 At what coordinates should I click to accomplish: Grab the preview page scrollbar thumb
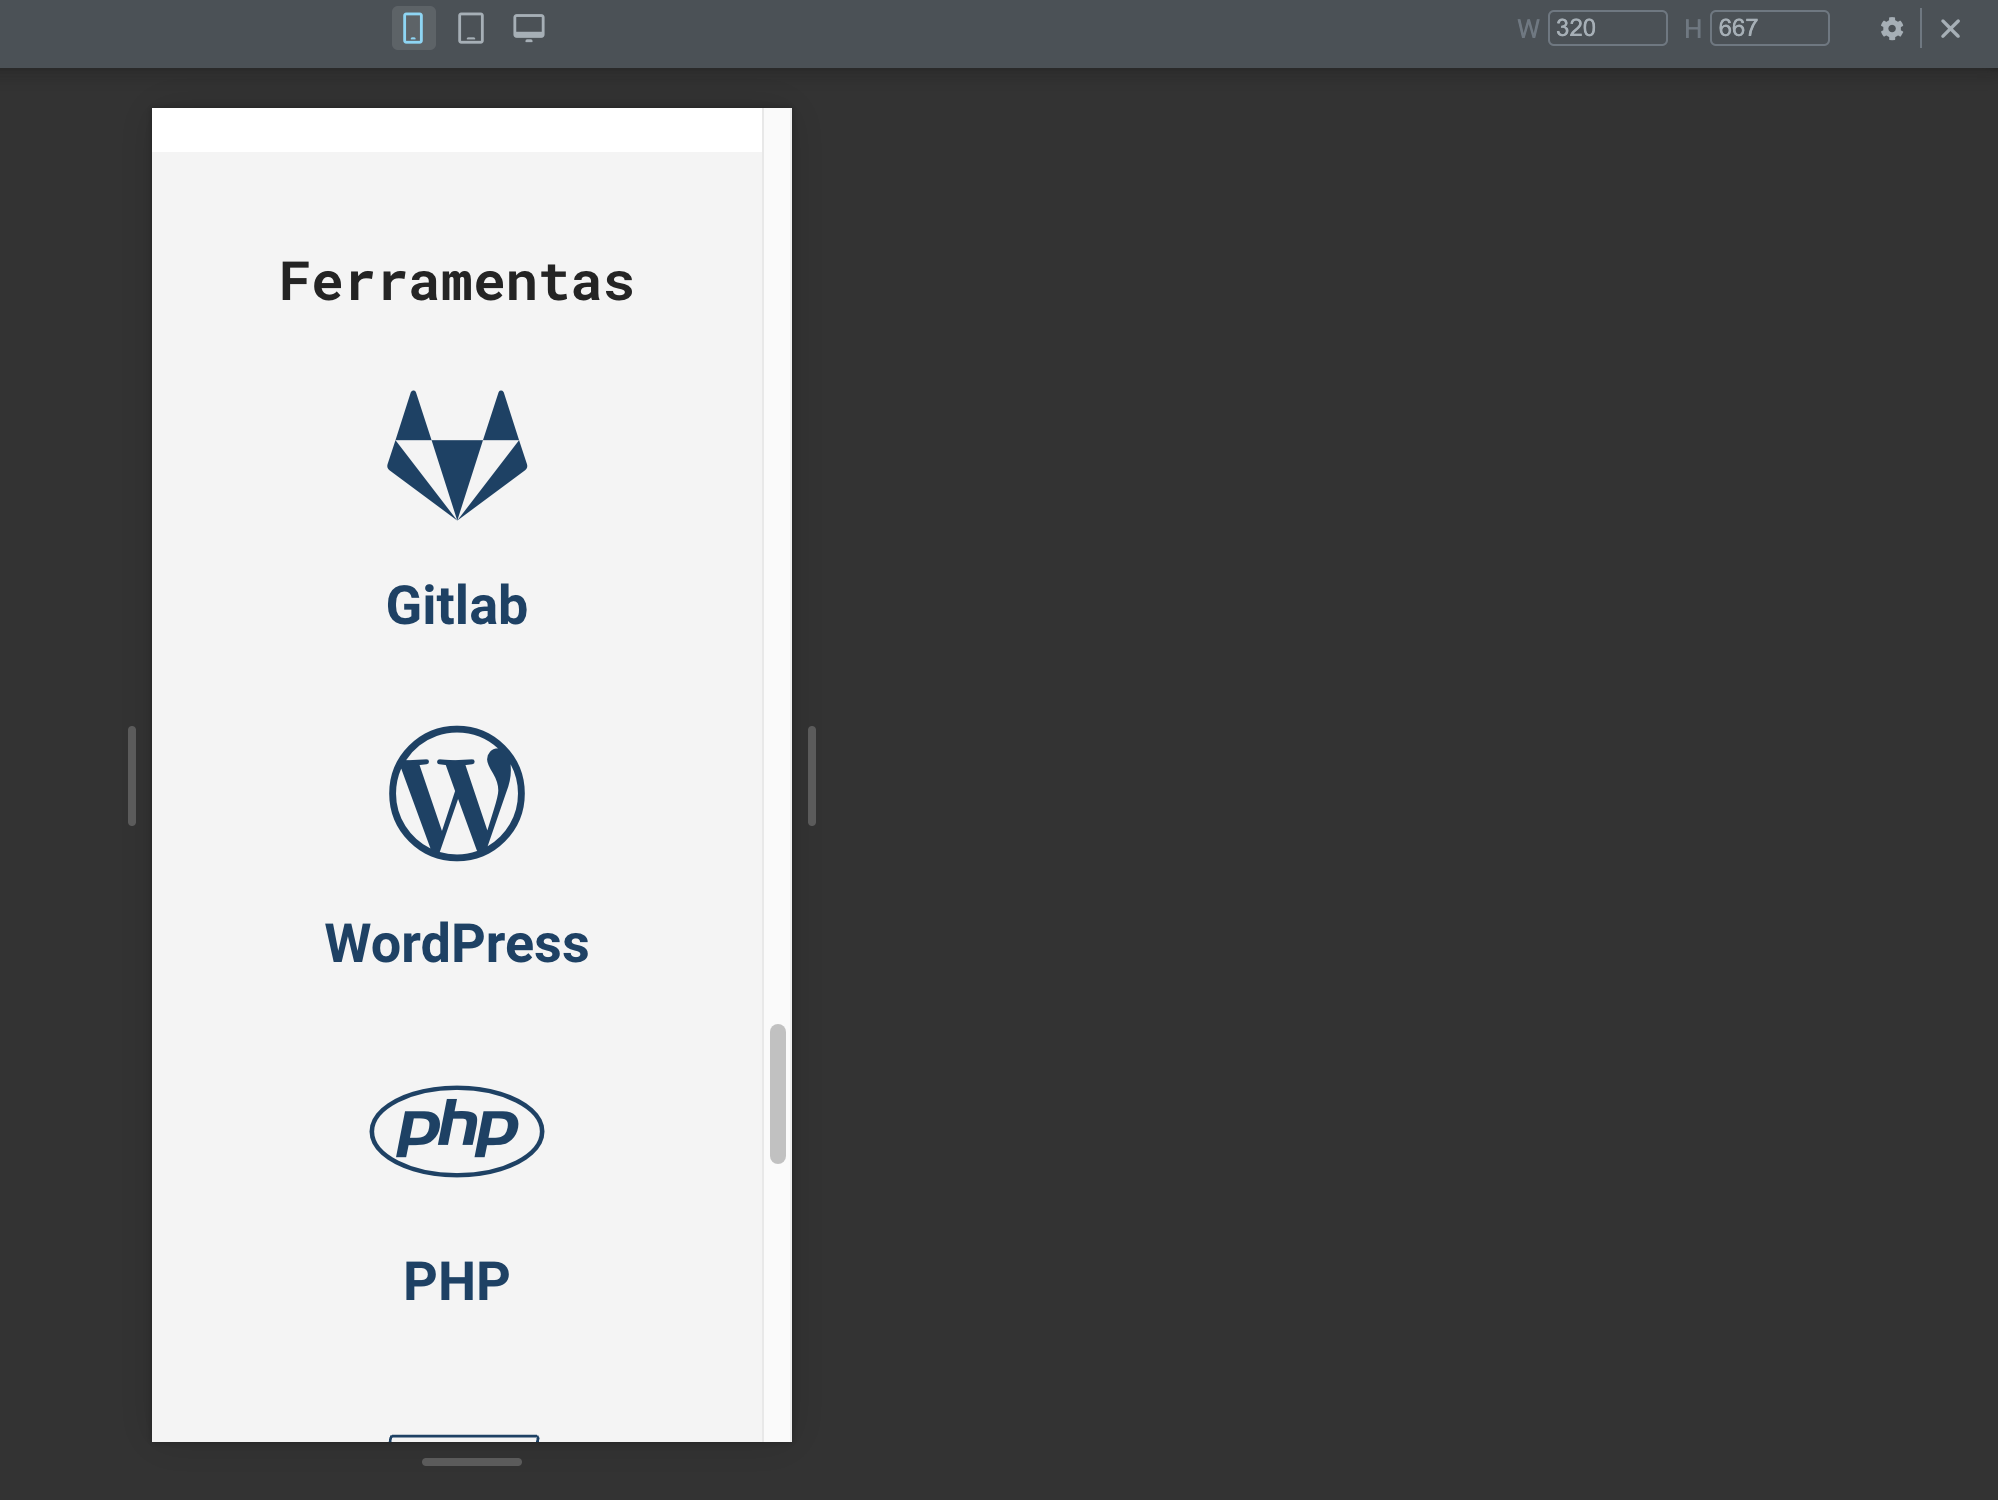[778, 1094]
